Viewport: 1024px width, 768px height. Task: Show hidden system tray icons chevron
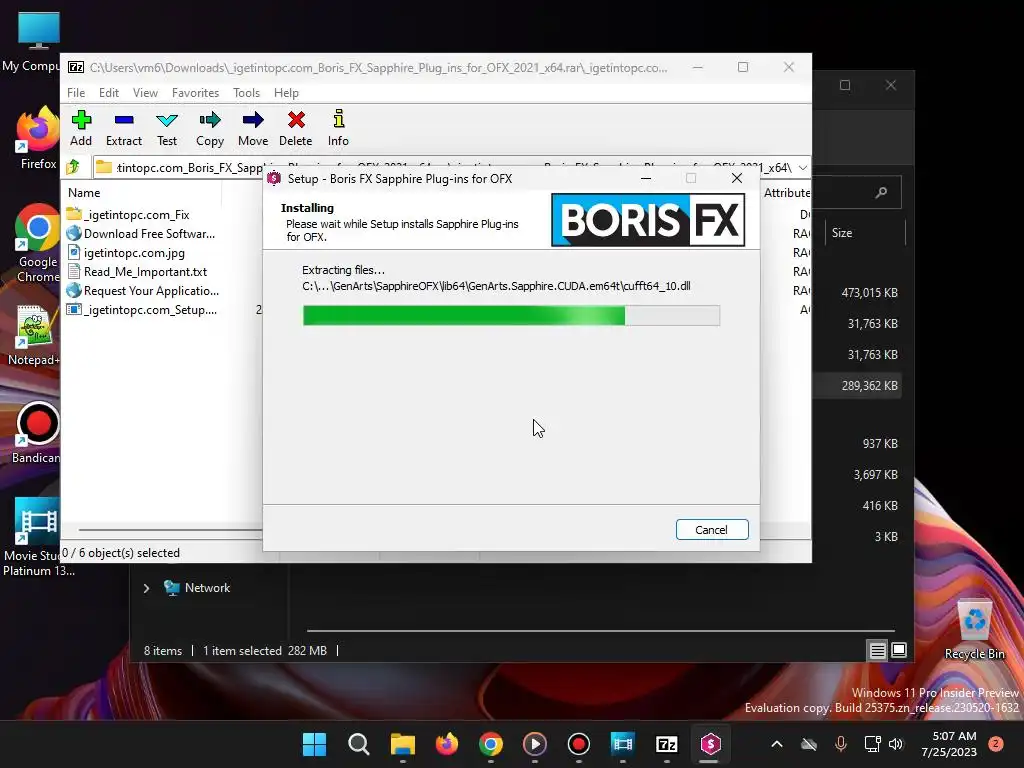click(x=776, y=744)
